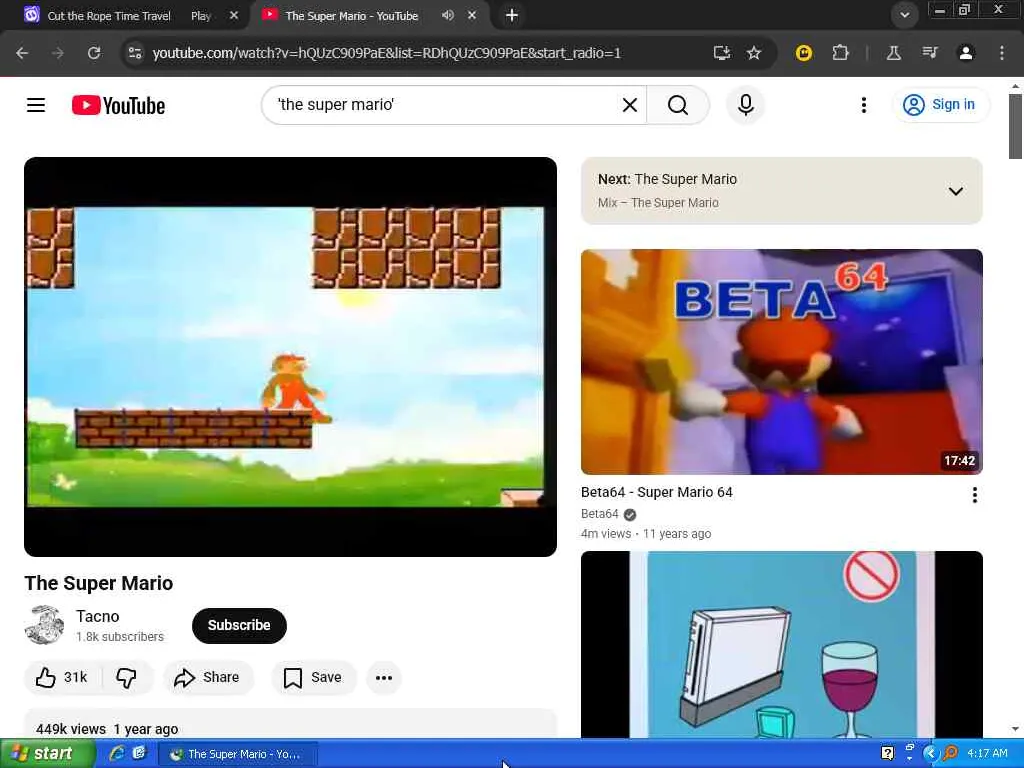Open the Chrome profile avatar

point(965,53)
